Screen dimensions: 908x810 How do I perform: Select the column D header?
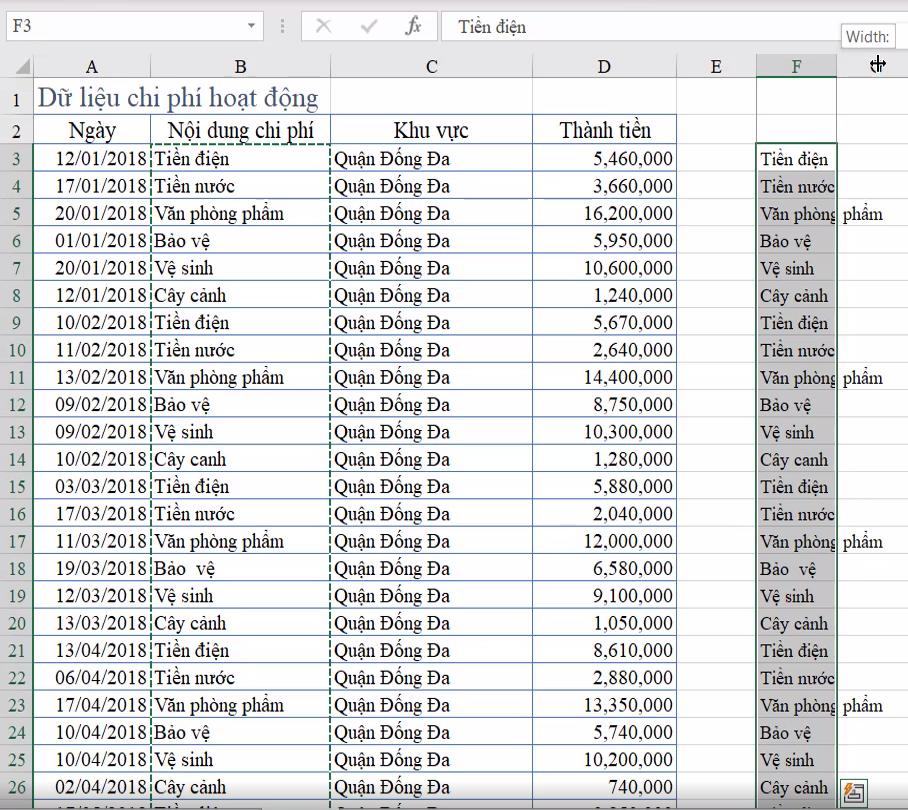coord(603,64)
